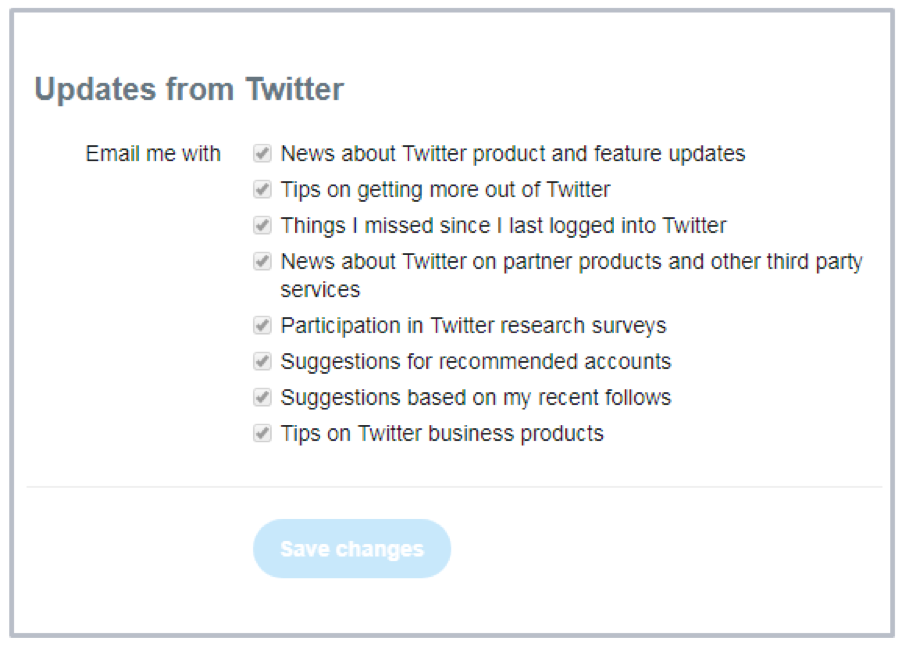Select the 'Suggestions for recommended accounts' label text
909x655 pixels.
pyautogui.click(x=476, y=362)
